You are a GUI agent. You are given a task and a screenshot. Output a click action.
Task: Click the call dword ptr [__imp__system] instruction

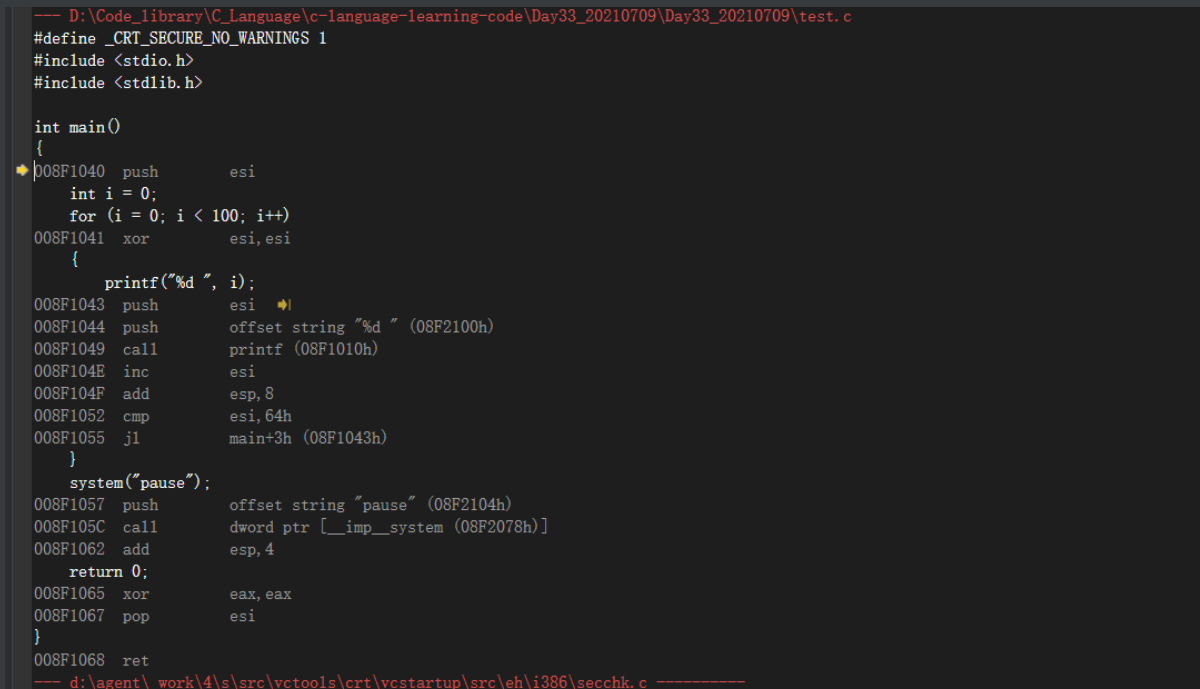[291, 527]
